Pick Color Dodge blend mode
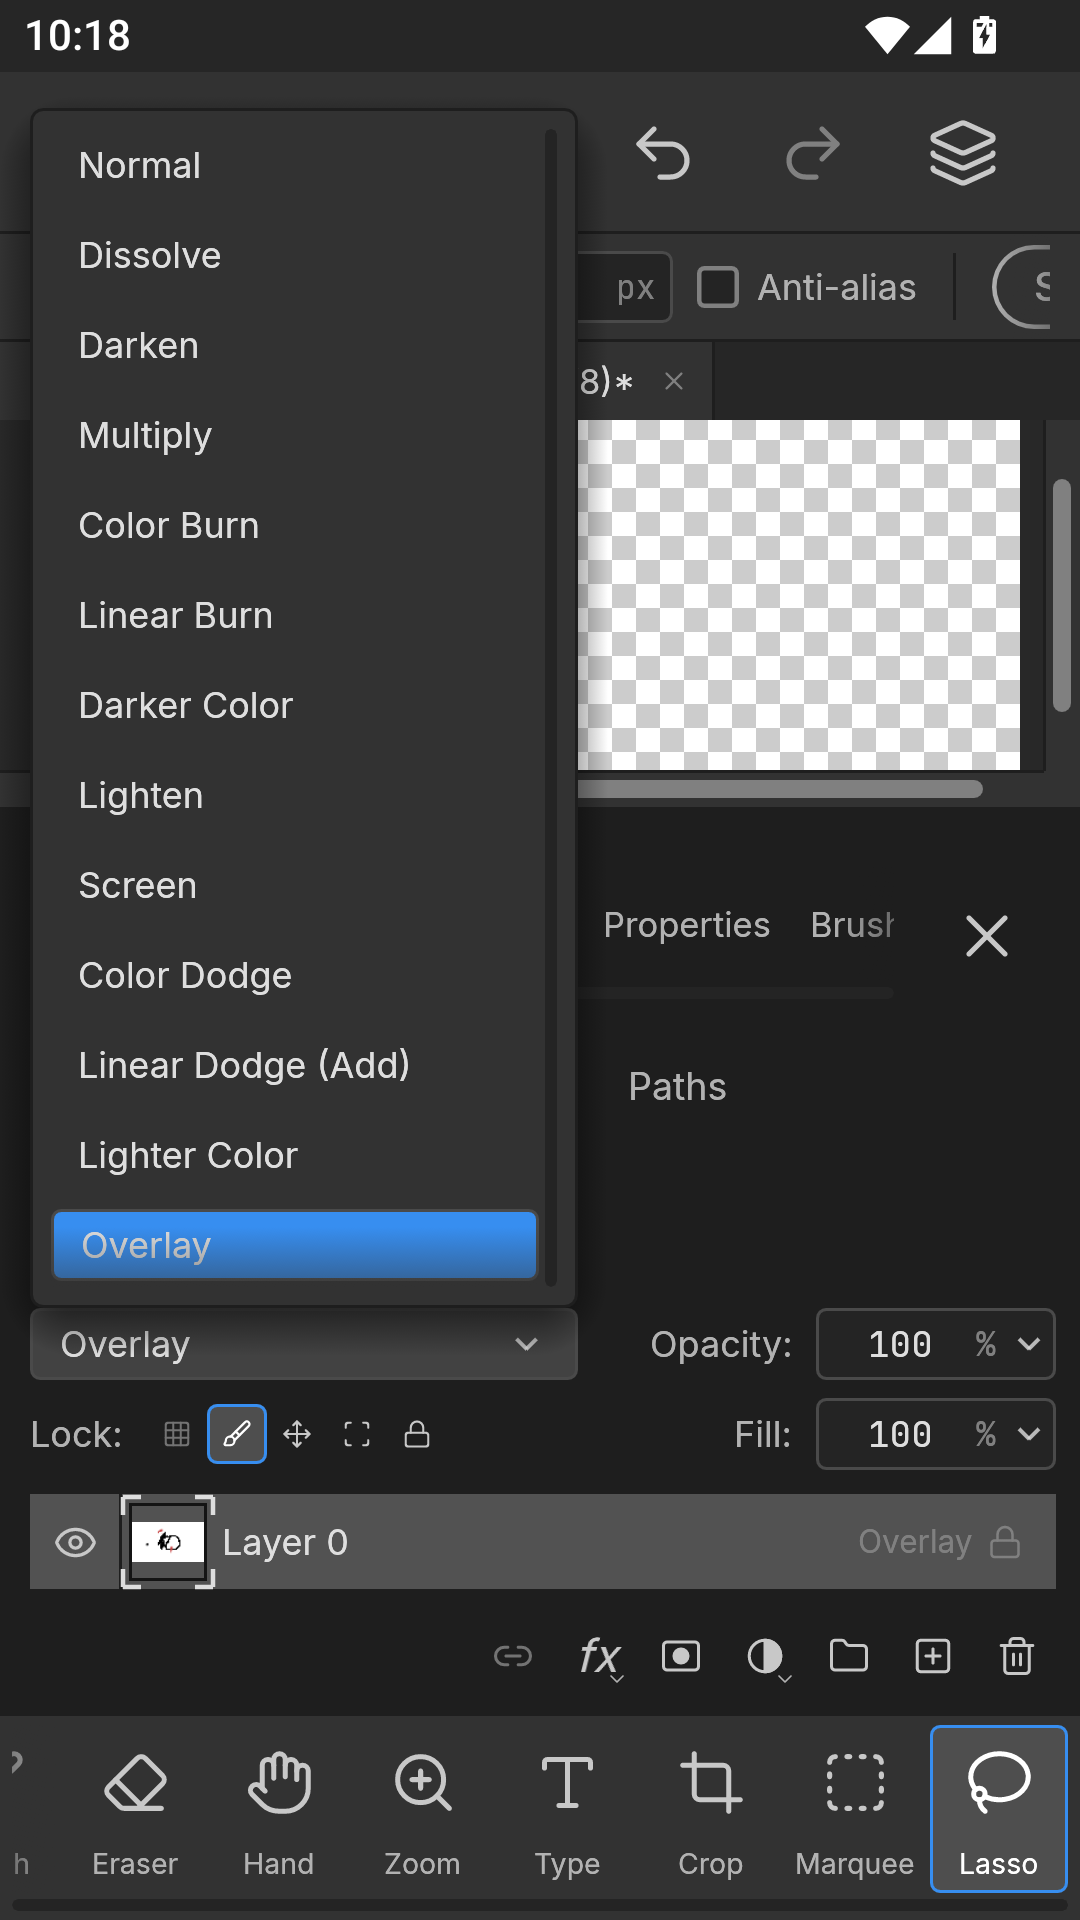Viewport: 1080px width, 1920px height. 295,975
